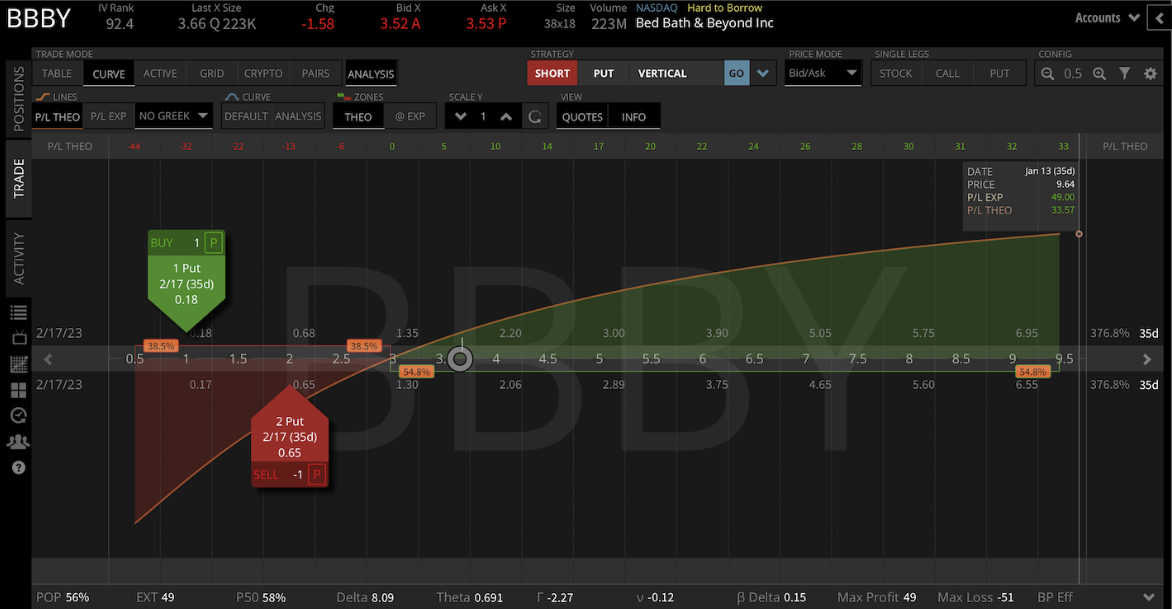This screenshot has width=1172, height=609.
Task: Select the current price circle marker
Action: point(460,359)
